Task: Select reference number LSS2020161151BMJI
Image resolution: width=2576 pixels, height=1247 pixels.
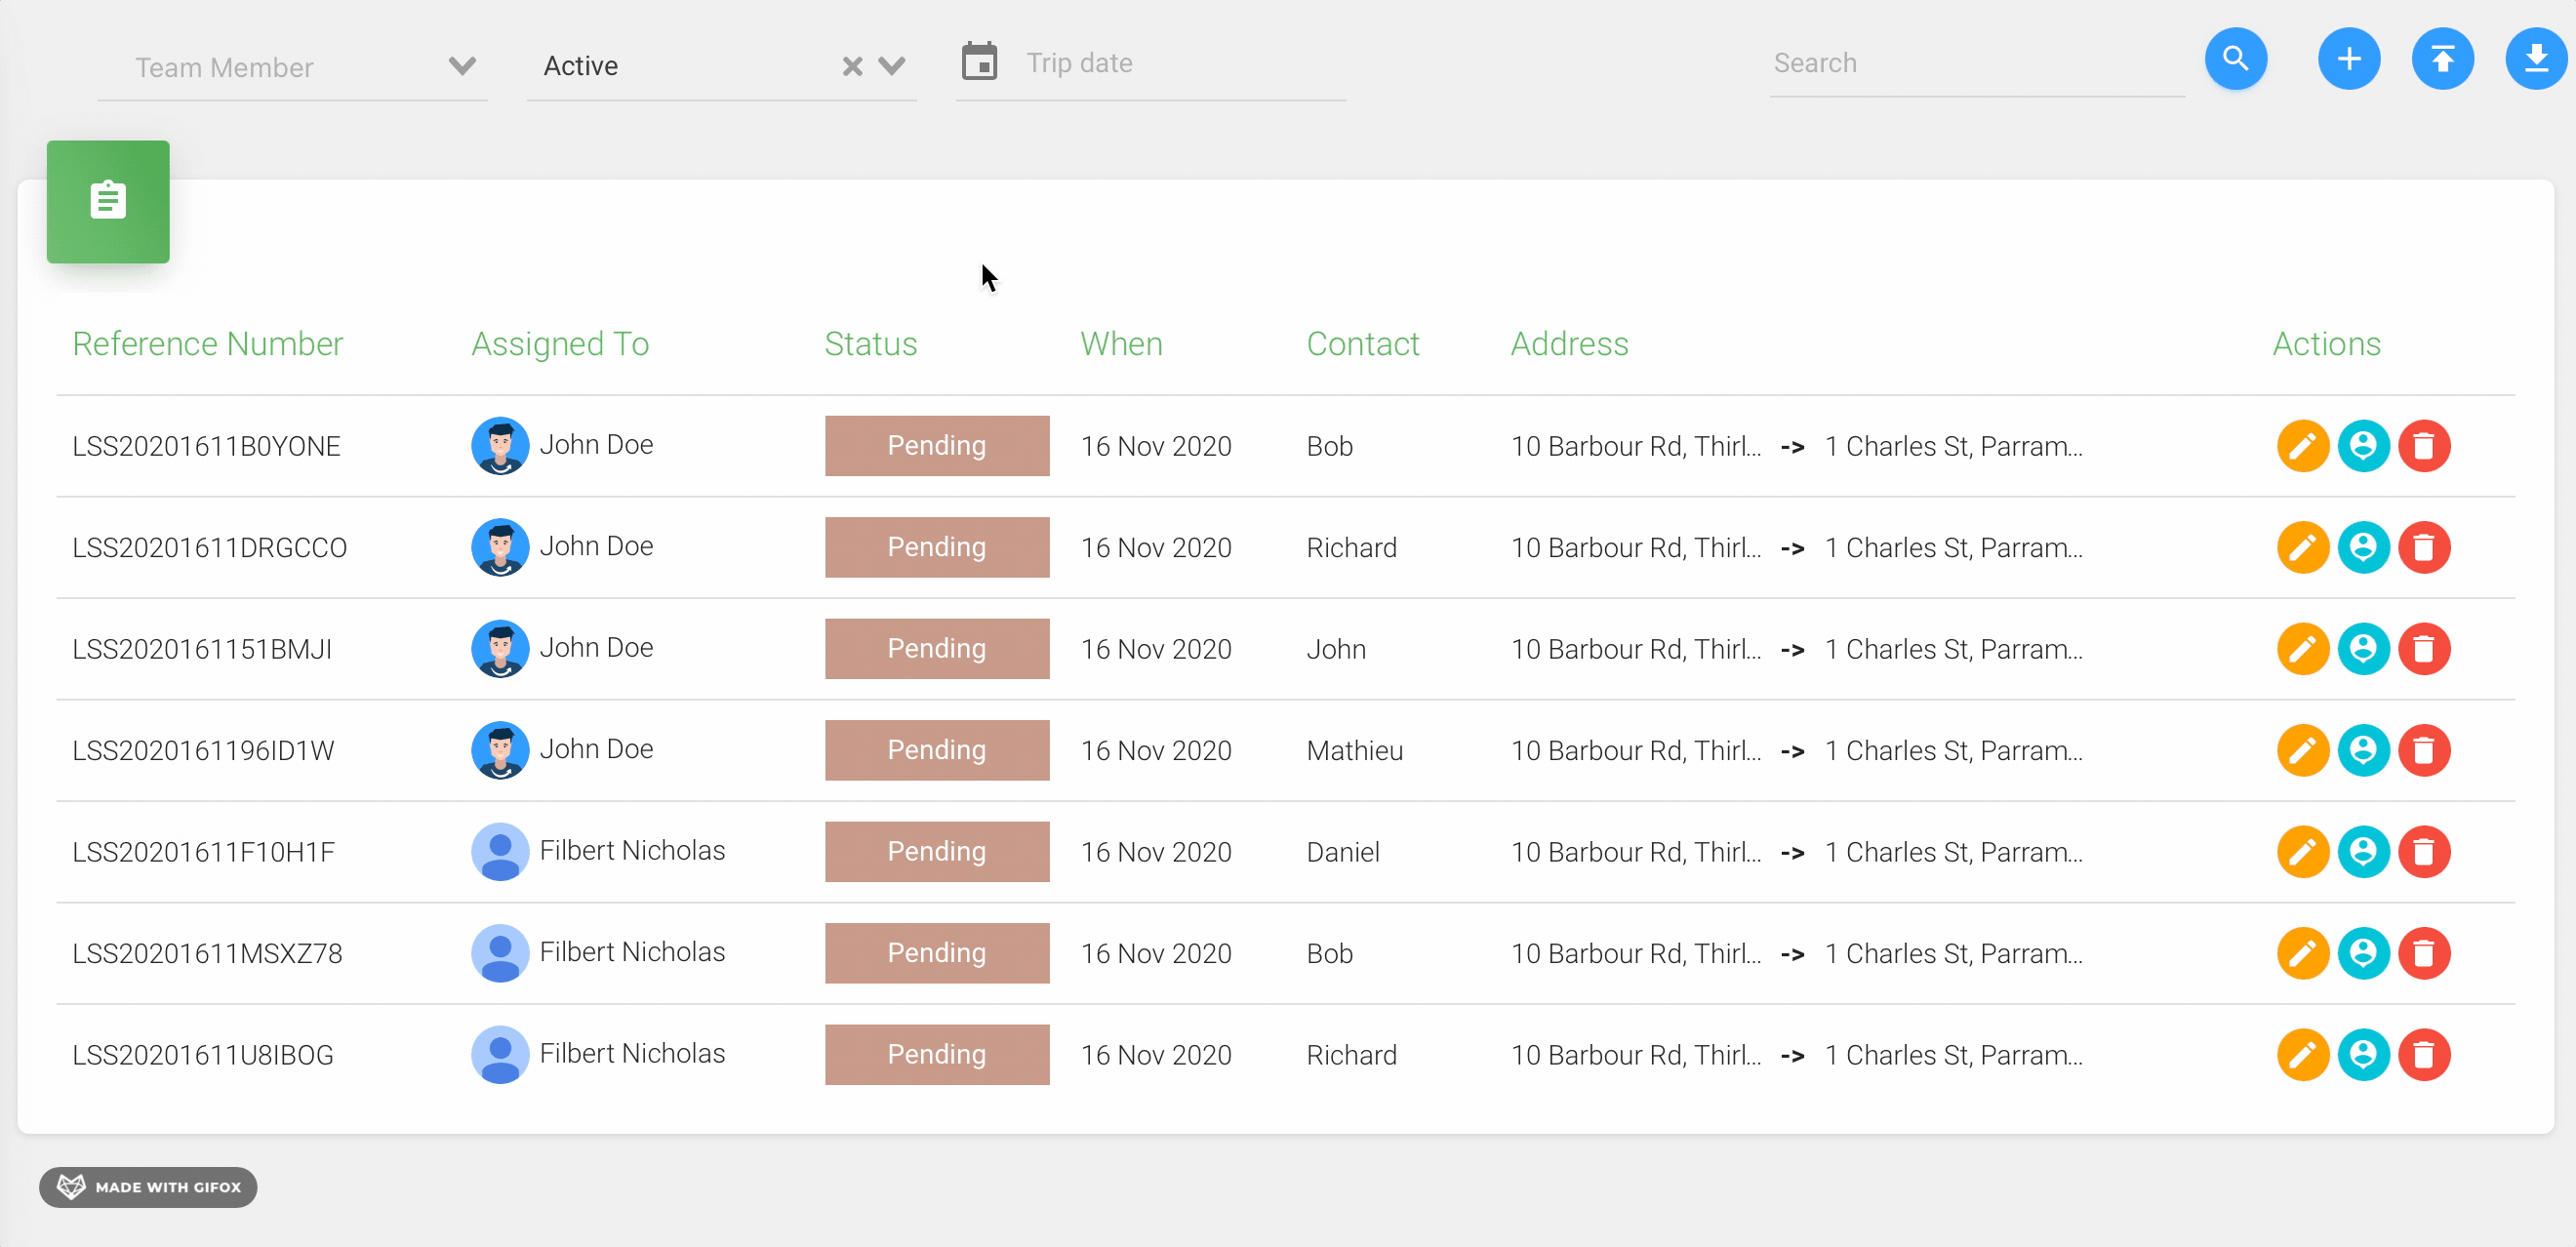Action: coord(202,650)
